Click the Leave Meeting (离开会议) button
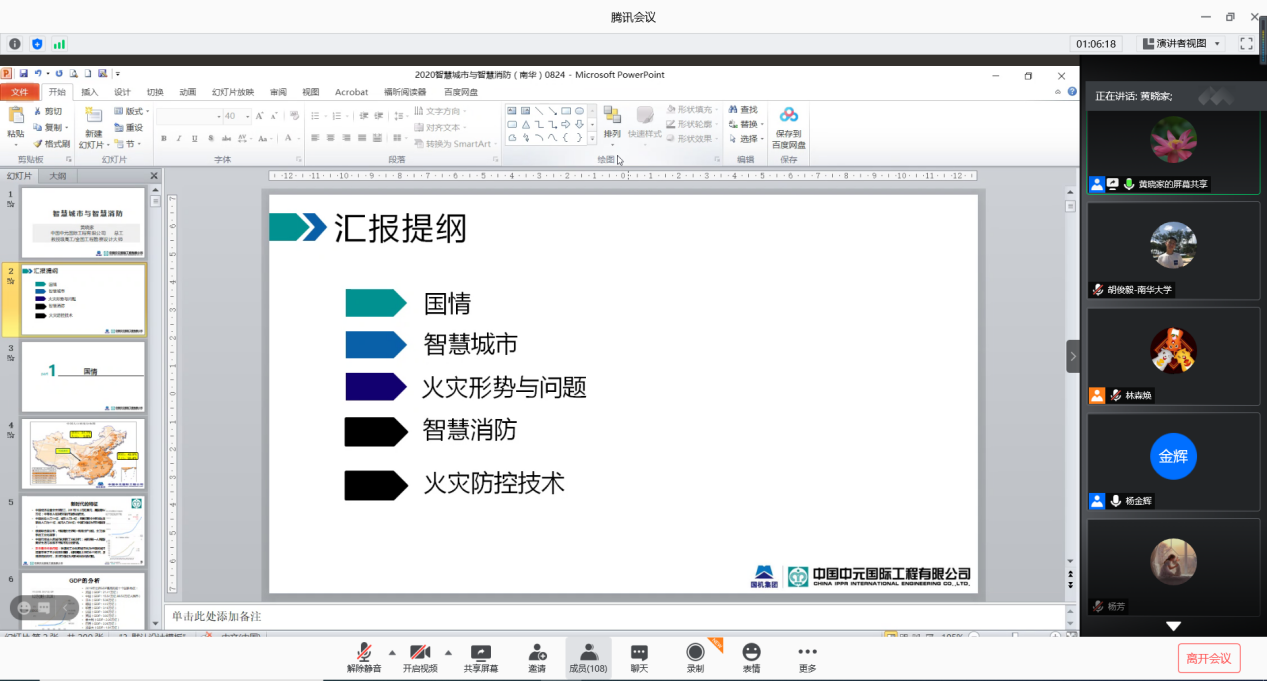This screenshot has width=1267, height=681. click(1209, 657)
